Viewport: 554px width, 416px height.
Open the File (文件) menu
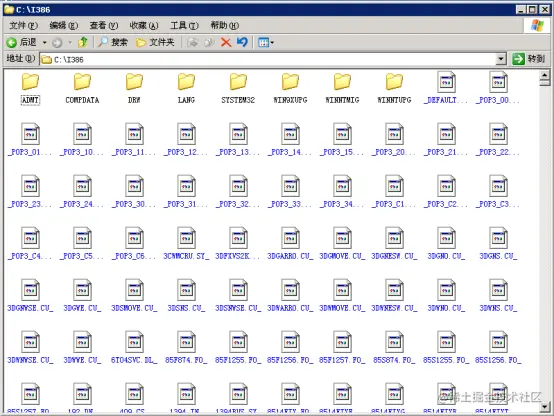pos(23,25)
